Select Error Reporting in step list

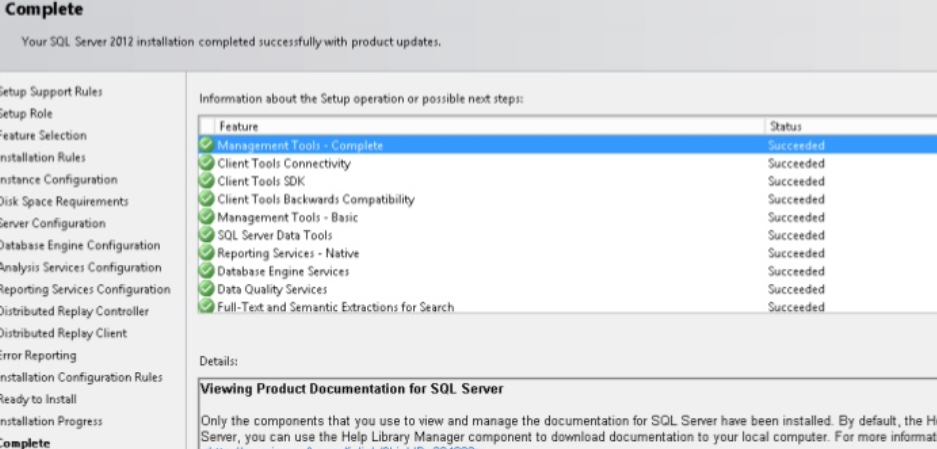38,356
